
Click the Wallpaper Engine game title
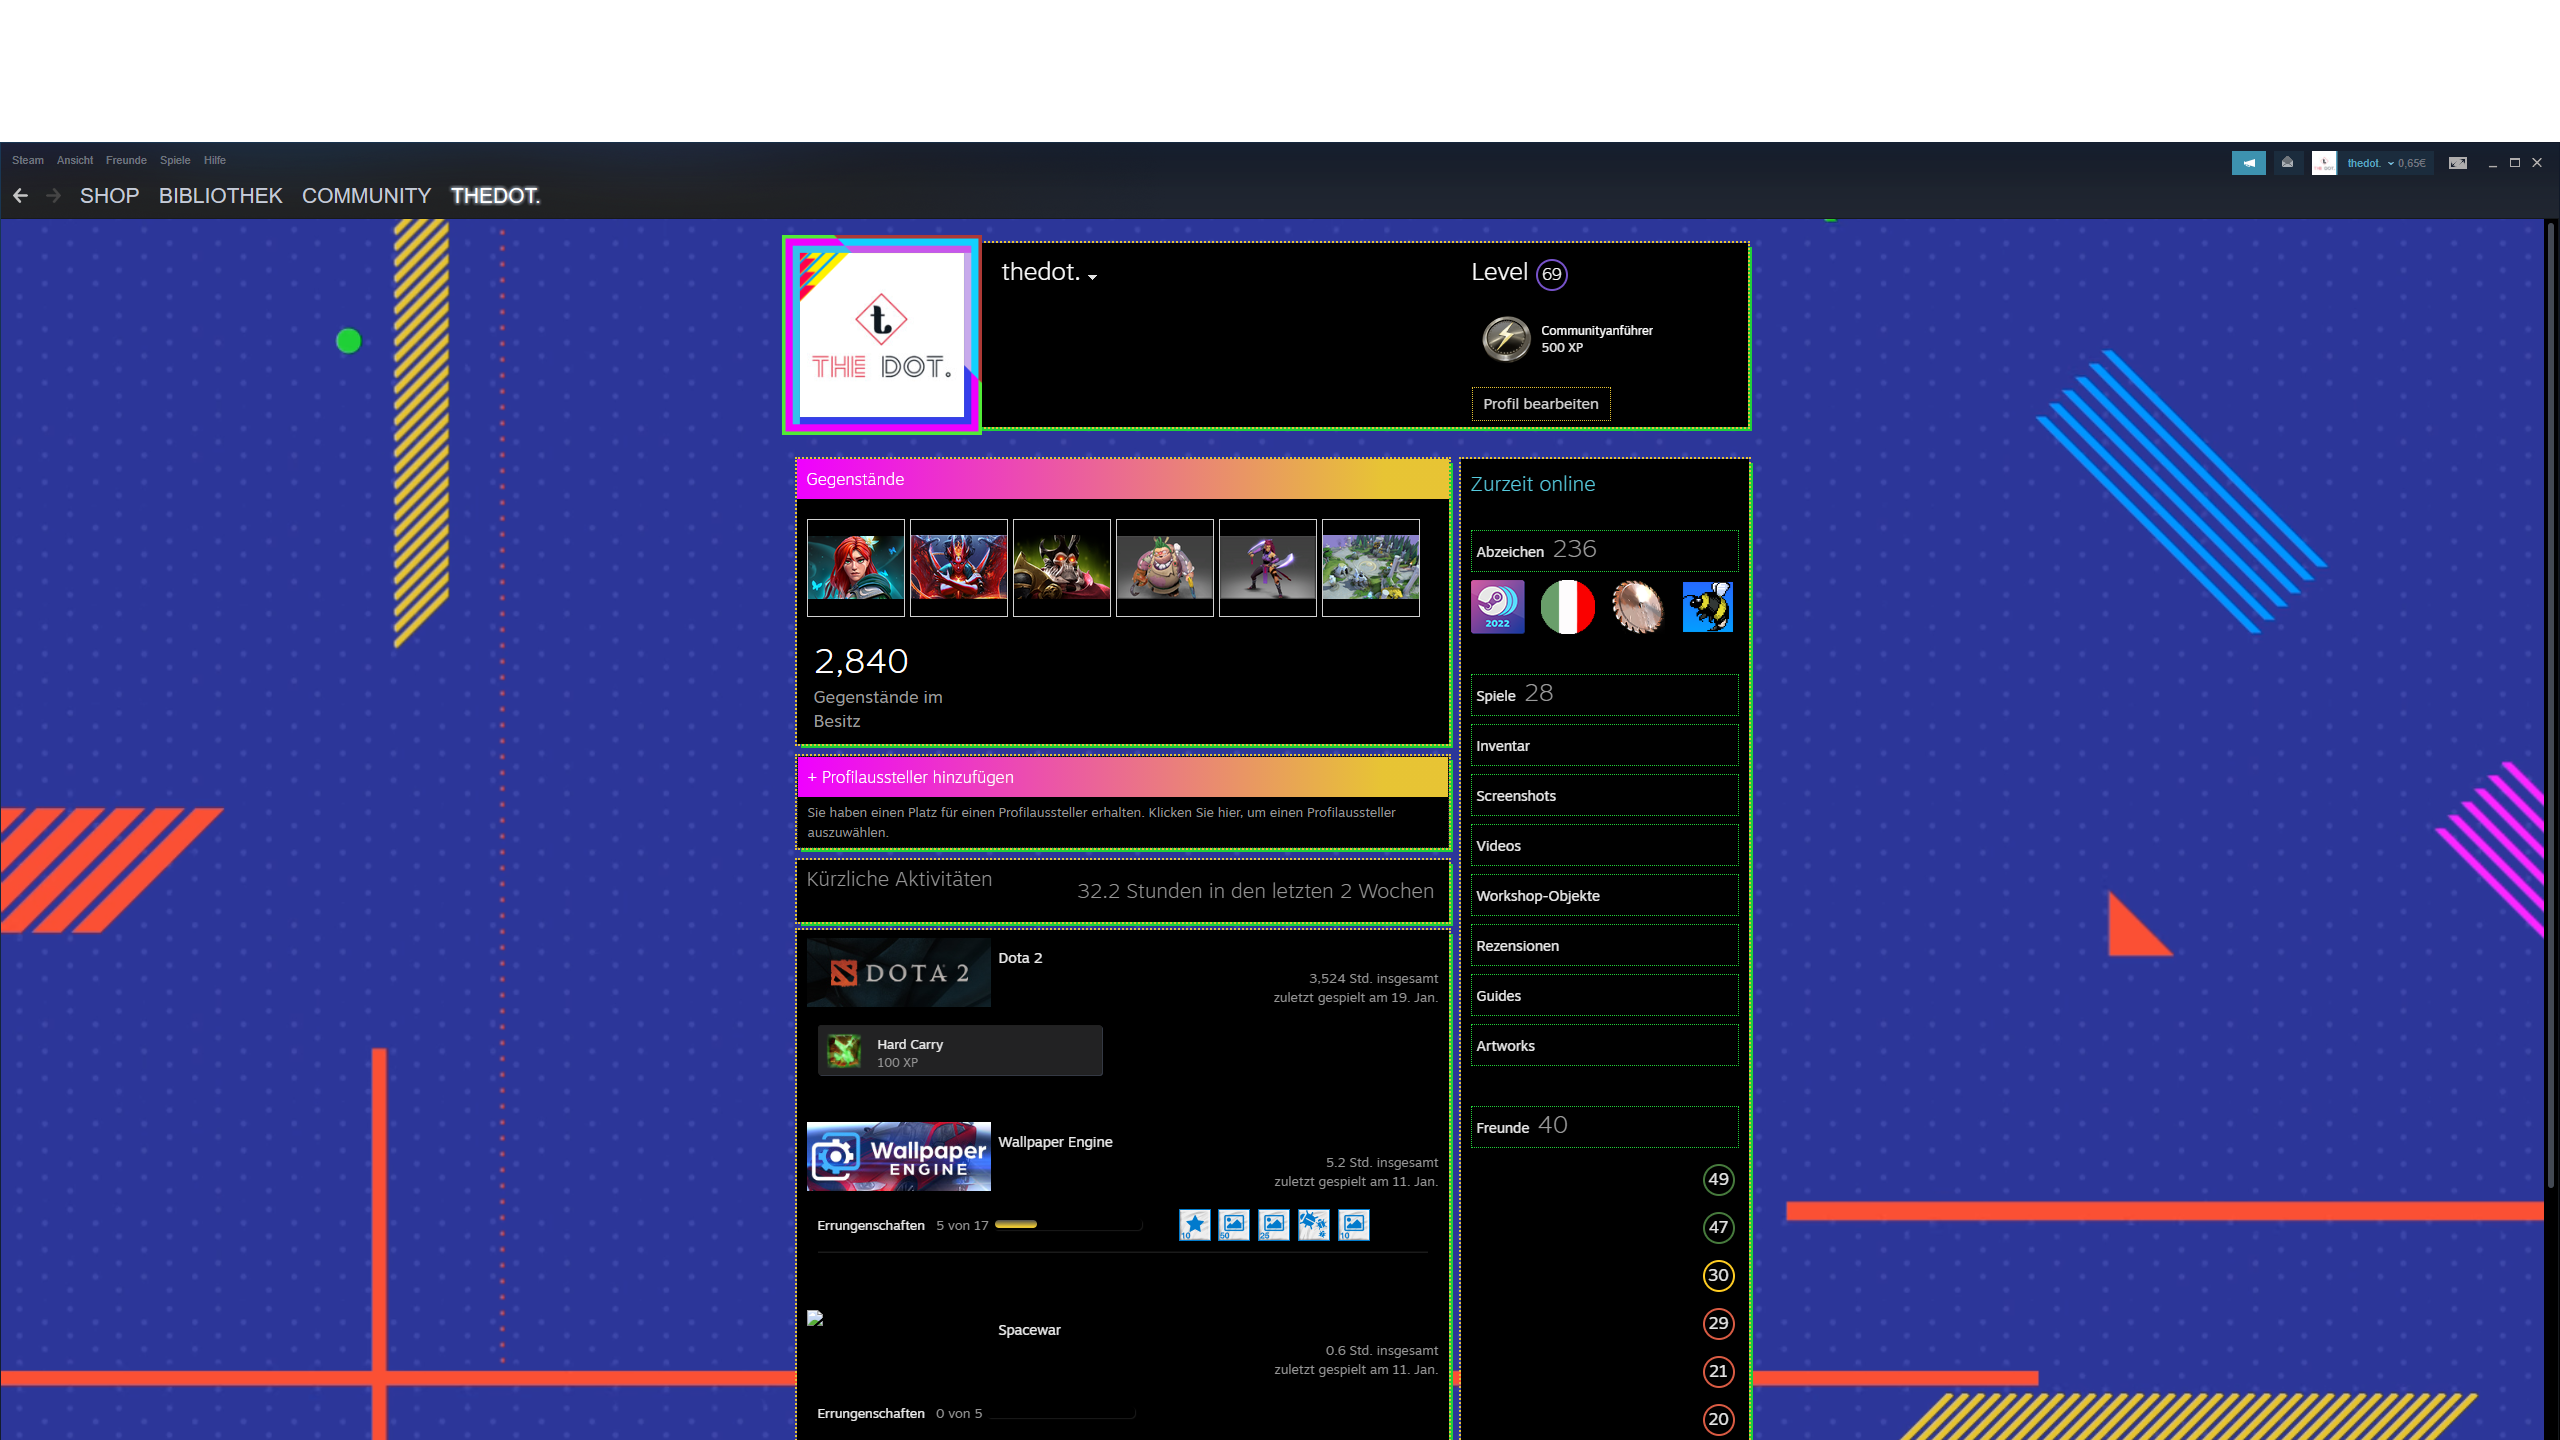pyautogui.click(x=1055, y=1142)
